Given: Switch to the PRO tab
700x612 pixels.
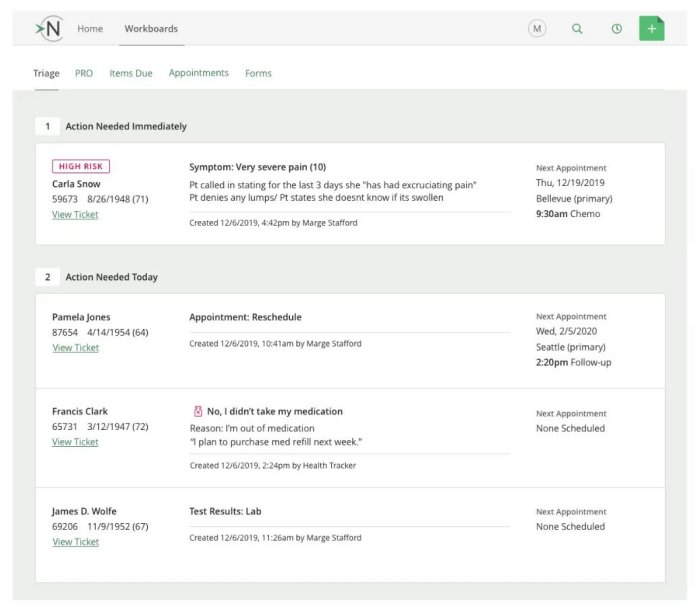Looking at the screenshot, I should (x=84, y=73).
